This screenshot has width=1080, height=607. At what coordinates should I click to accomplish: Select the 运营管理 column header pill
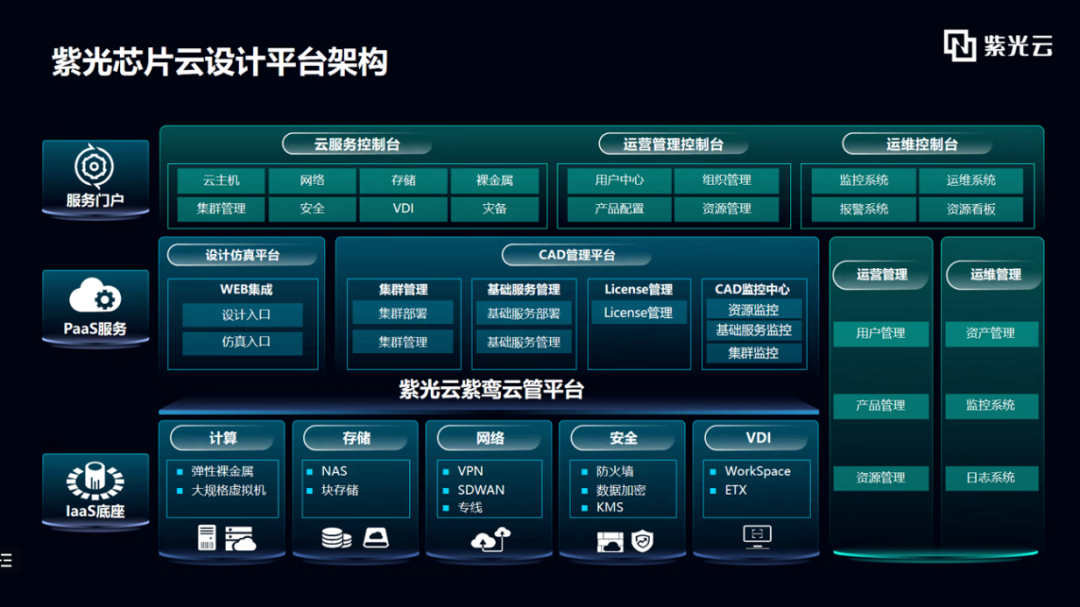(881, 275)
